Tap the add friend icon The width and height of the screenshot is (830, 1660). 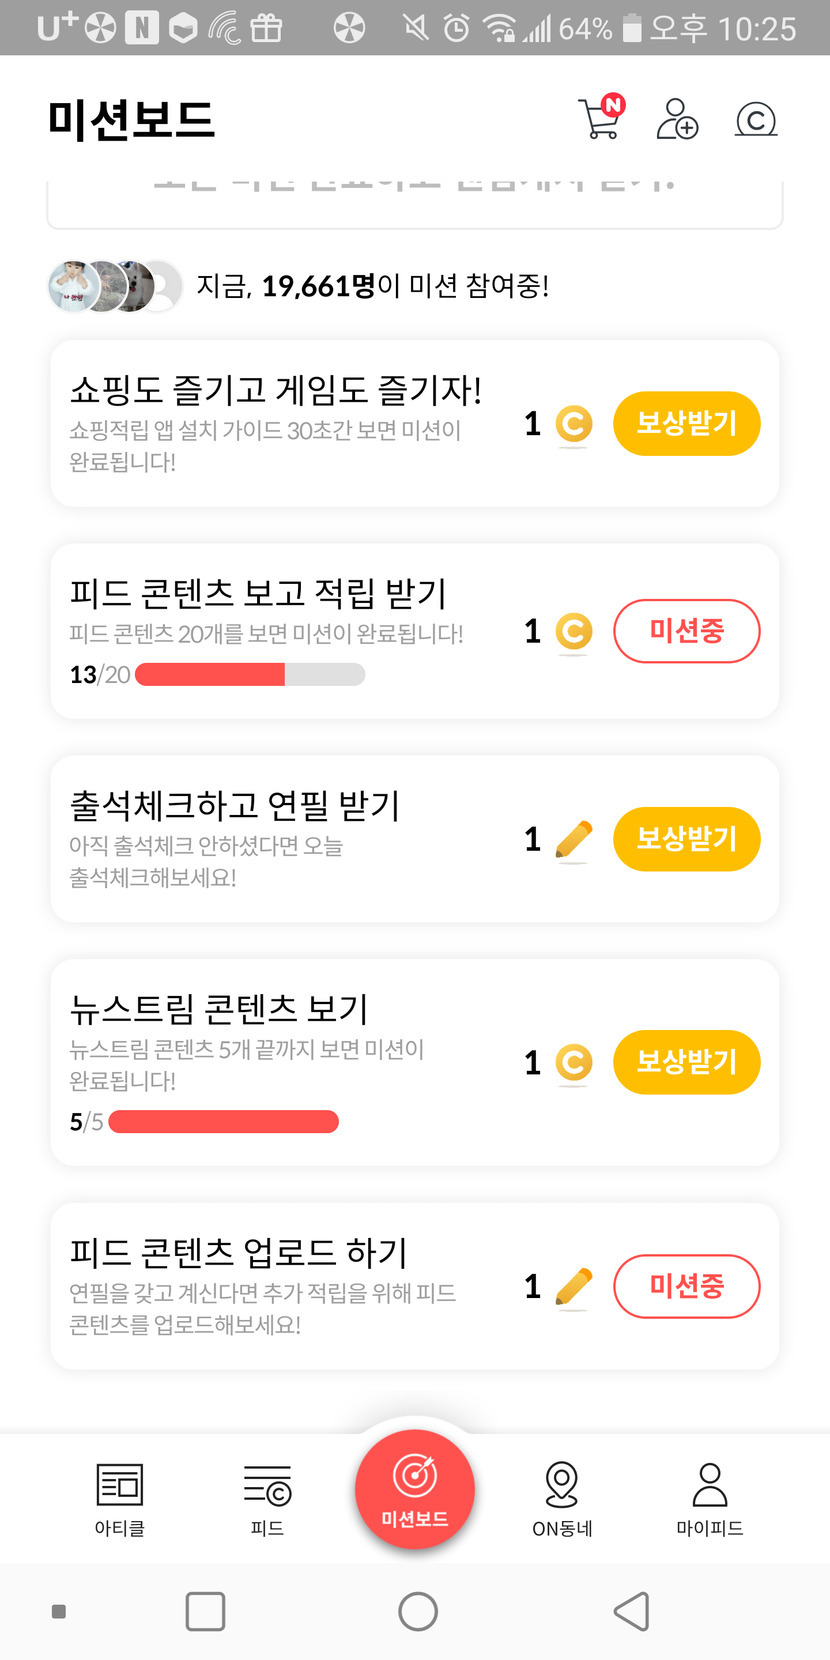click(x=677, y=119)
